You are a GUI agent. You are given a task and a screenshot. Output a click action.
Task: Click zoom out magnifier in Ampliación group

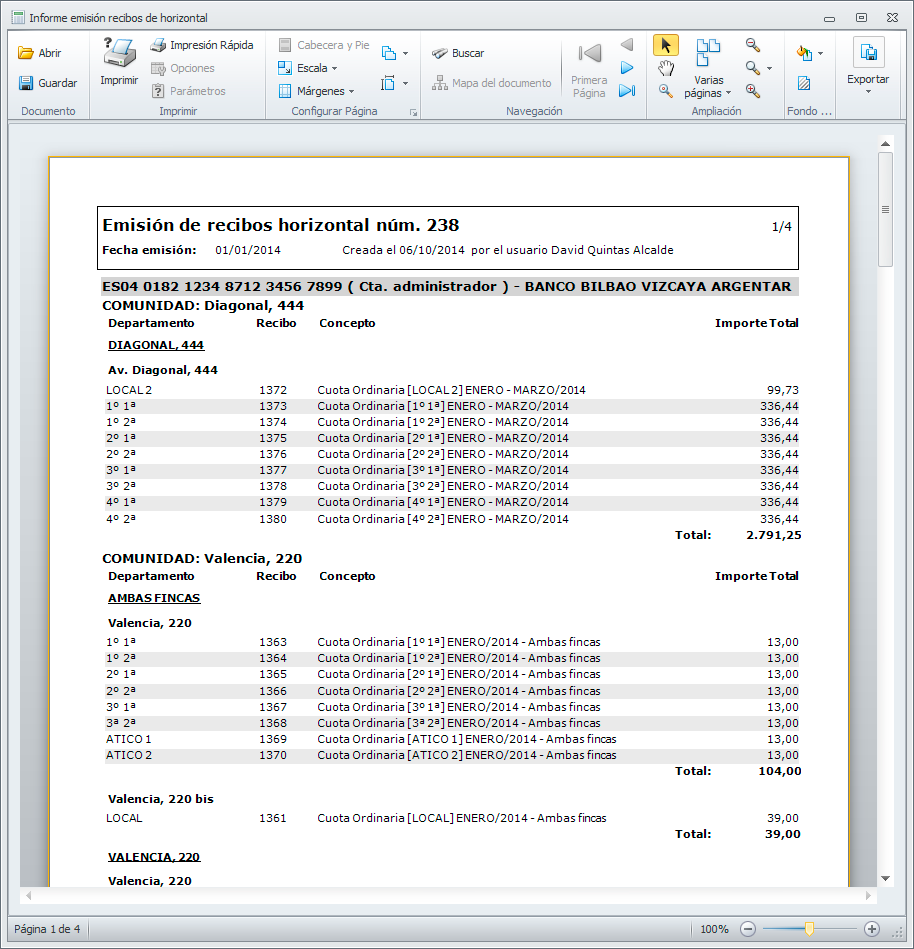tap(753, 45)
